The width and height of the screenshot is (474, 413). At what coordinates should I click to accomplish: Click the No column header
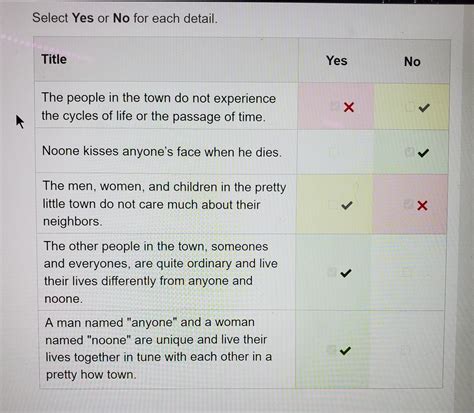(x=412, y=62)
